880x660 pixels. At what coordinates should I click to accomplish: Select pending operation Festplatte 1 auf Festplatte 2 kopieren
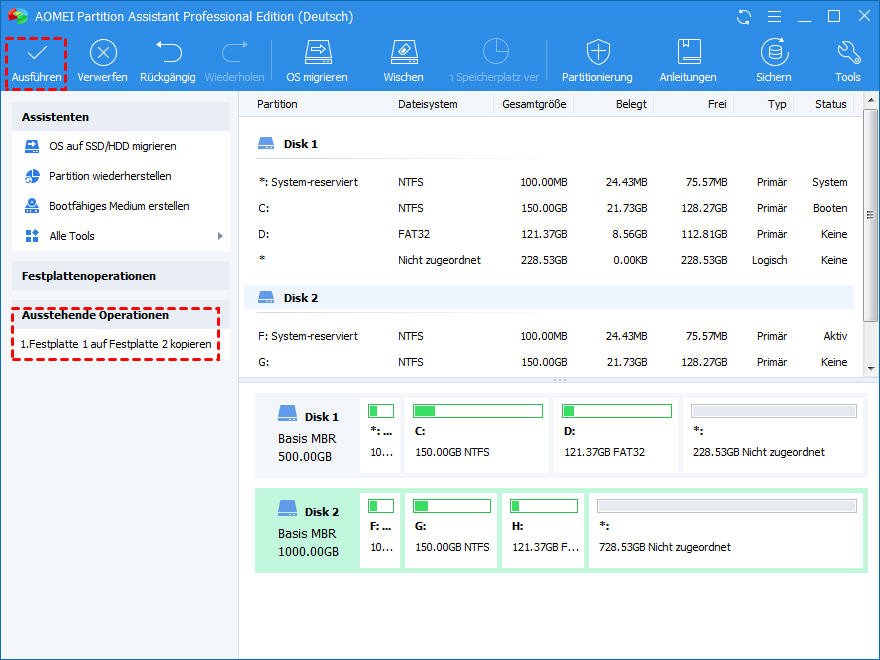click(116, 344)
